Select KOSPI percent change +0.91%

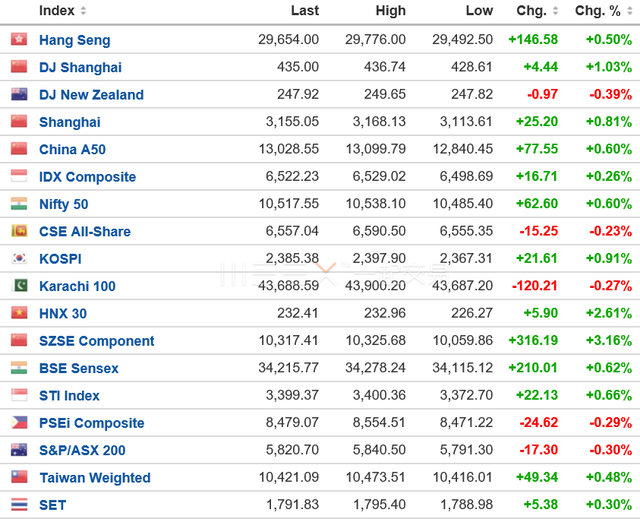point(609,258)
